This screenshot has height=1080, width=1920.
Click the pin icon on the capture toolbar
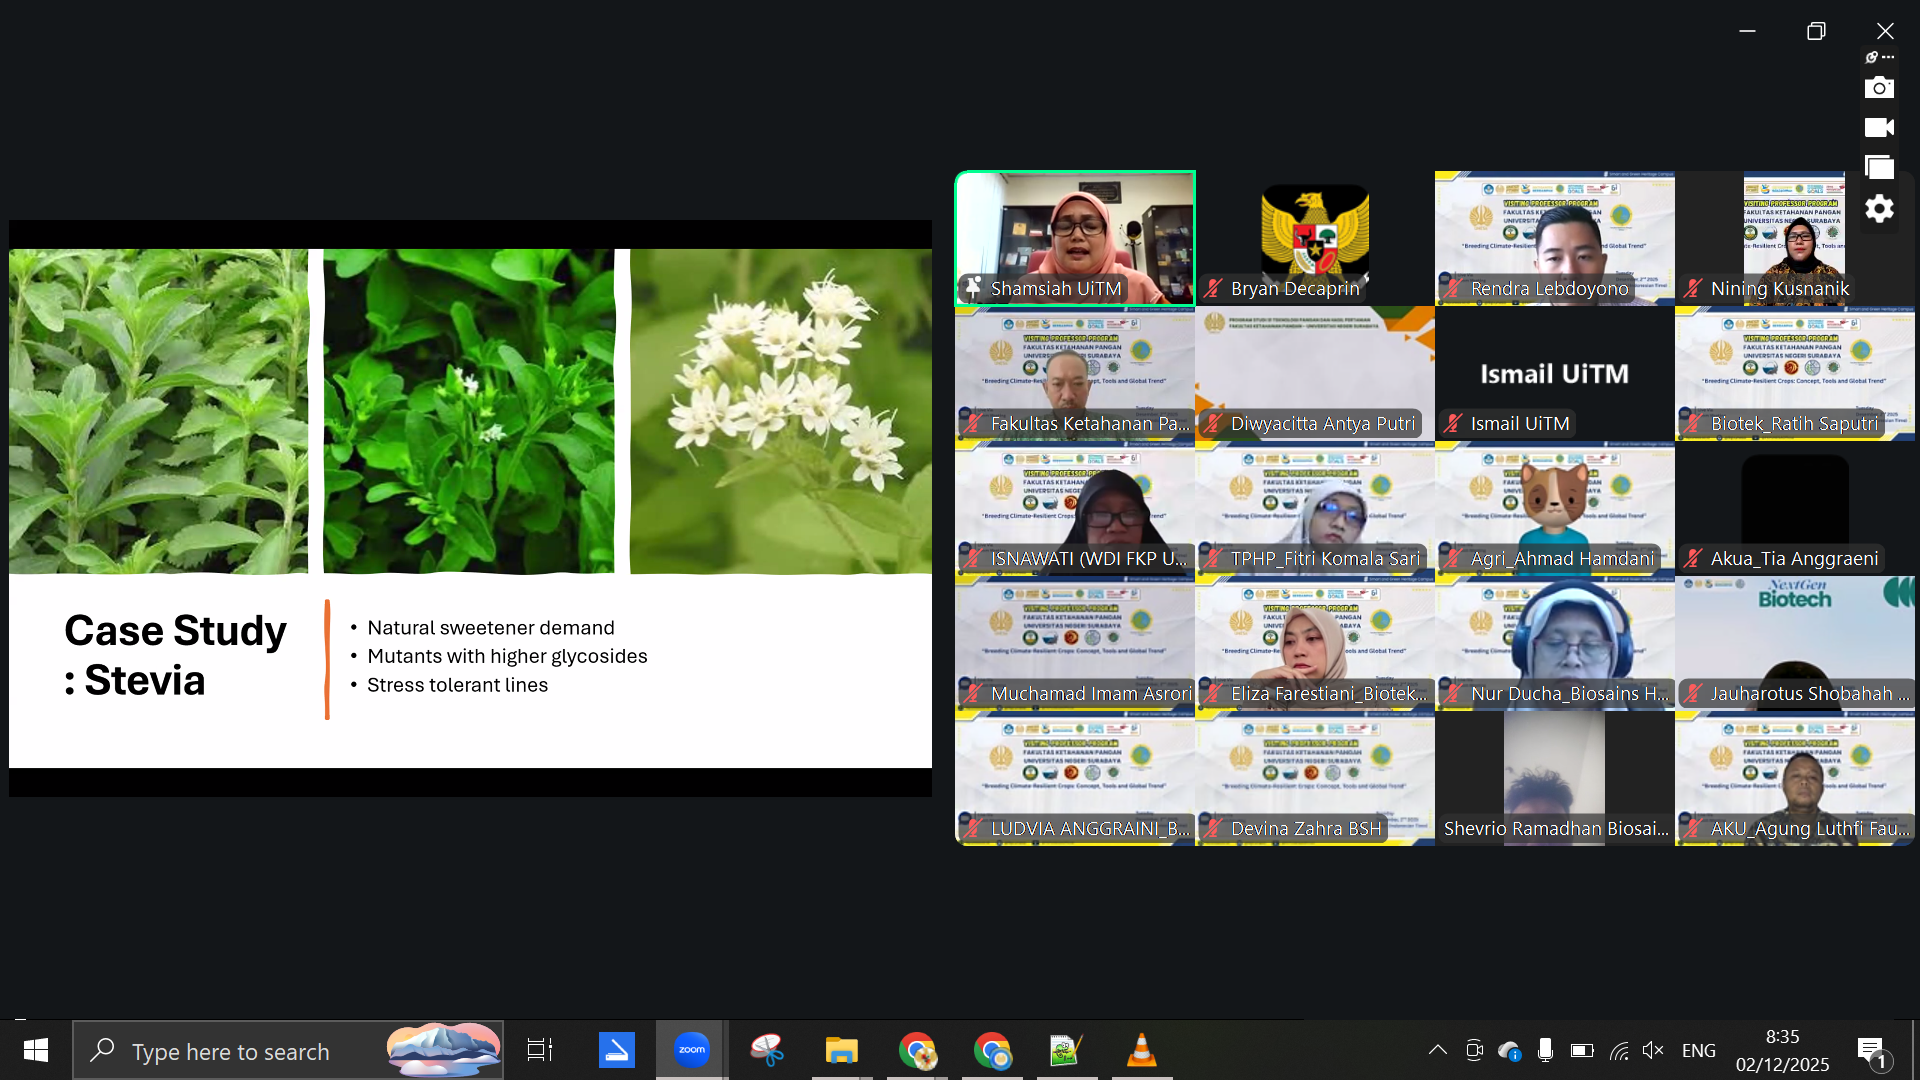[x=1873, y=57]
